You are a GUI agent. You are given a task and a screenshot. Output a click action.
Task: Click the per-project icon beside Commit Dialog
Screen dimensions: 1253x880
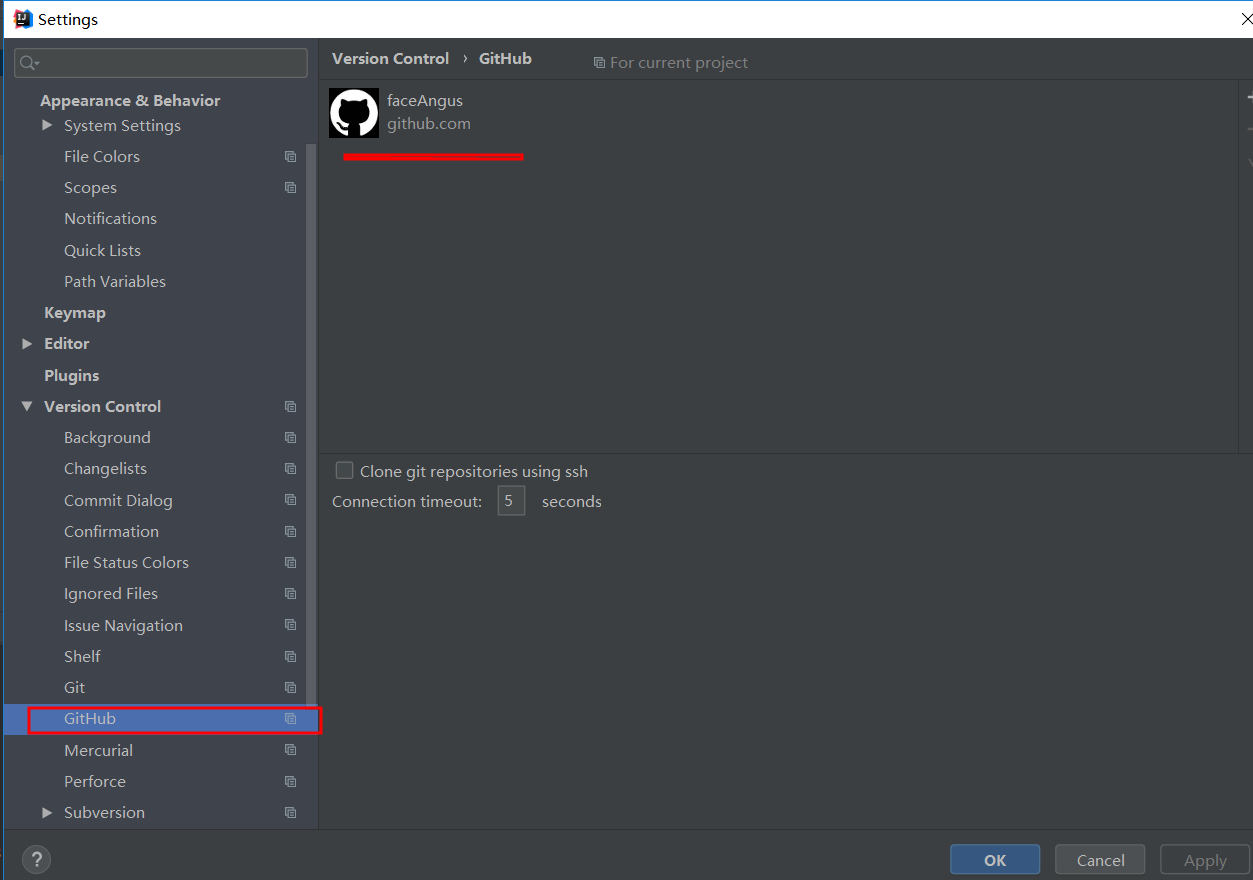click(x=290, y=500)
